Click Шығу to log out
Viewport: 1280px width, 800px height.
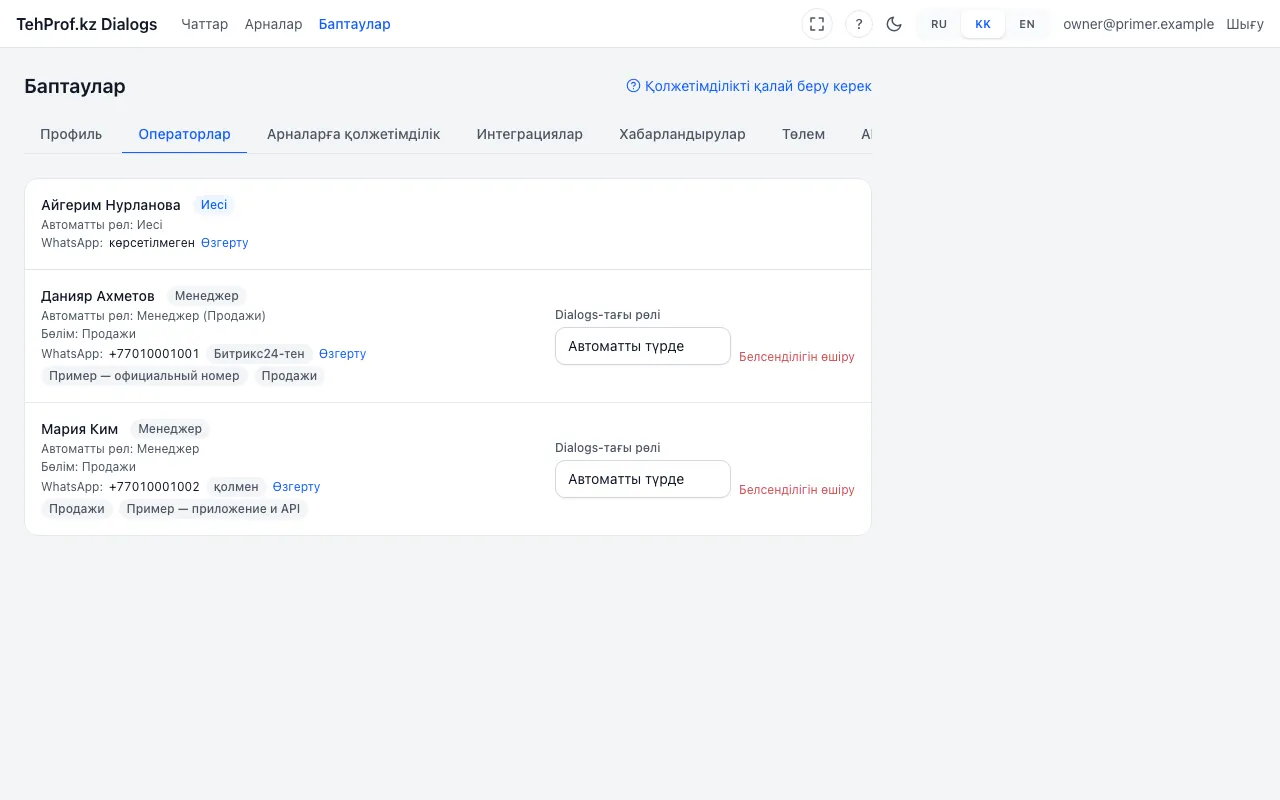1245,24
